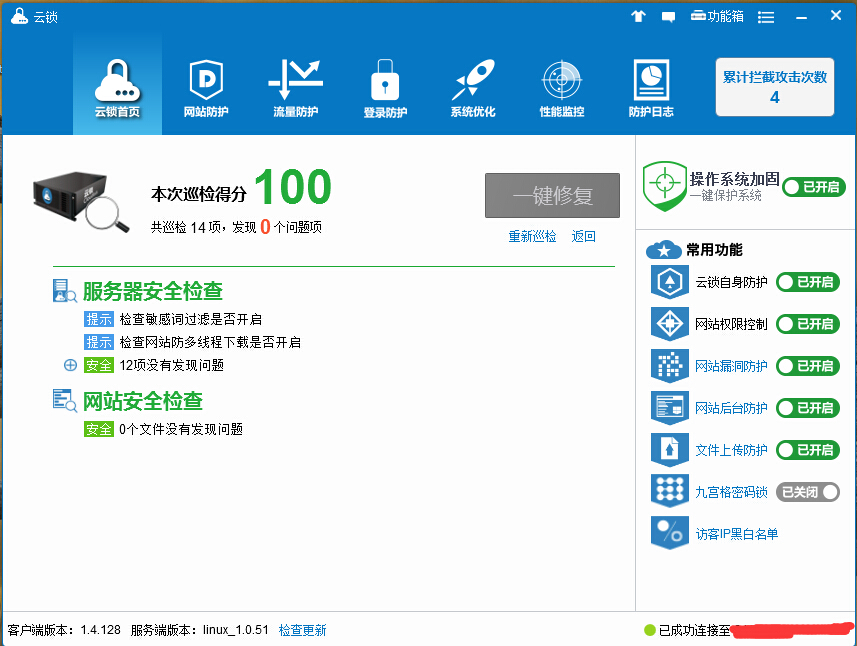Open the 功能箱 toolbox menu
The width and height of the screenshot is (857, 646).
717,17
